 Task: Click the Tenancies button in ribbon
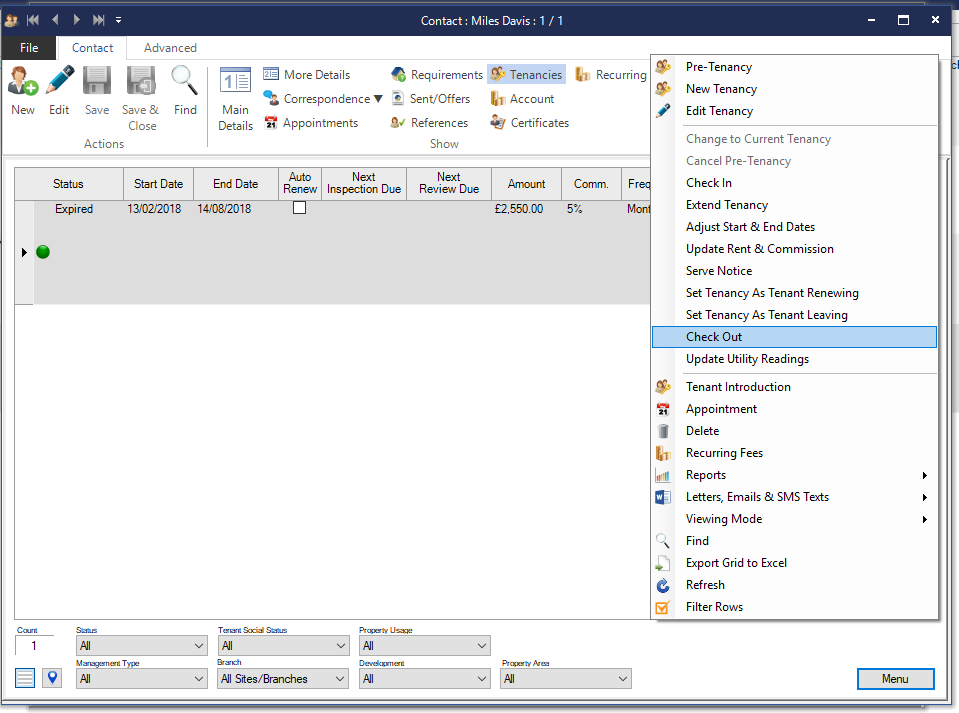click(526, 75)
